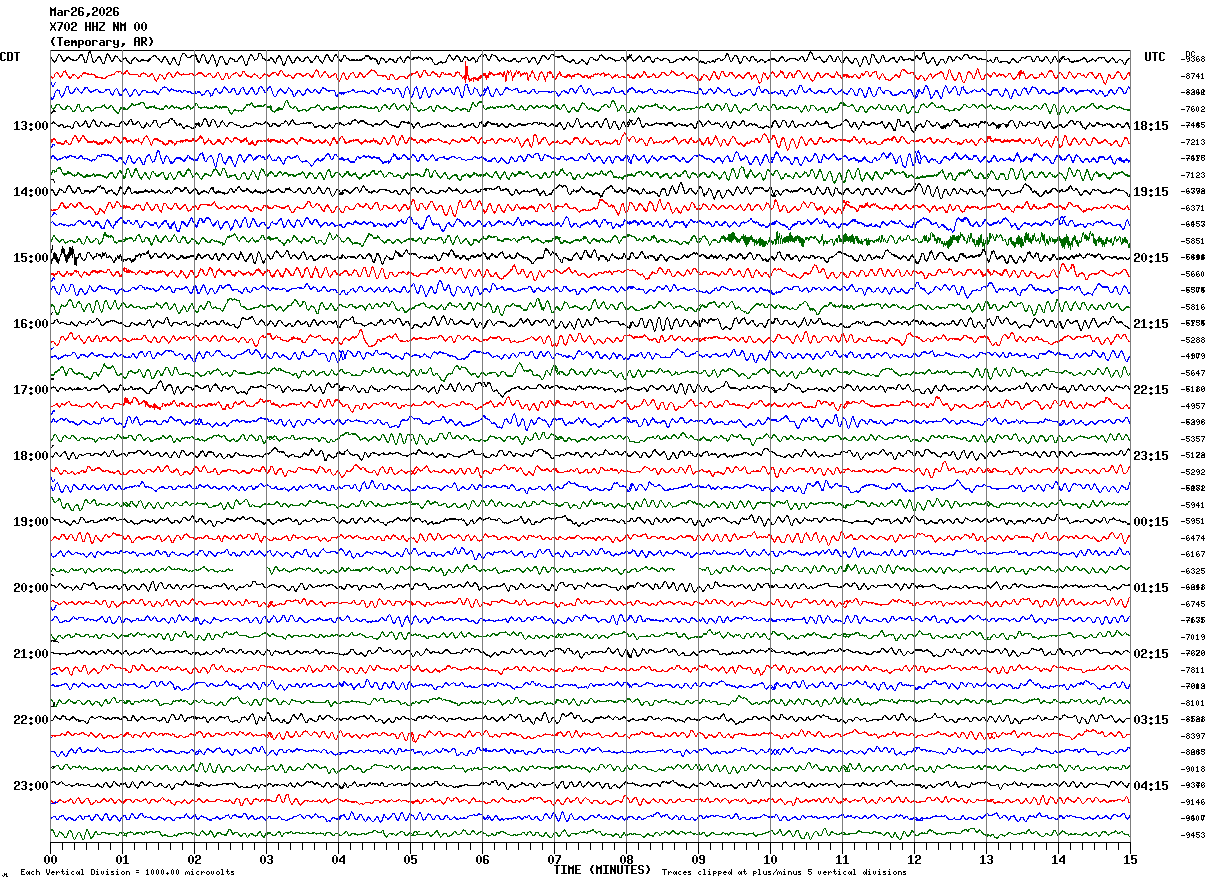Select the 18:15 UTC time label
Image resolution: width=1210 pixels, height=886 pixels.
pos(1151,126)
